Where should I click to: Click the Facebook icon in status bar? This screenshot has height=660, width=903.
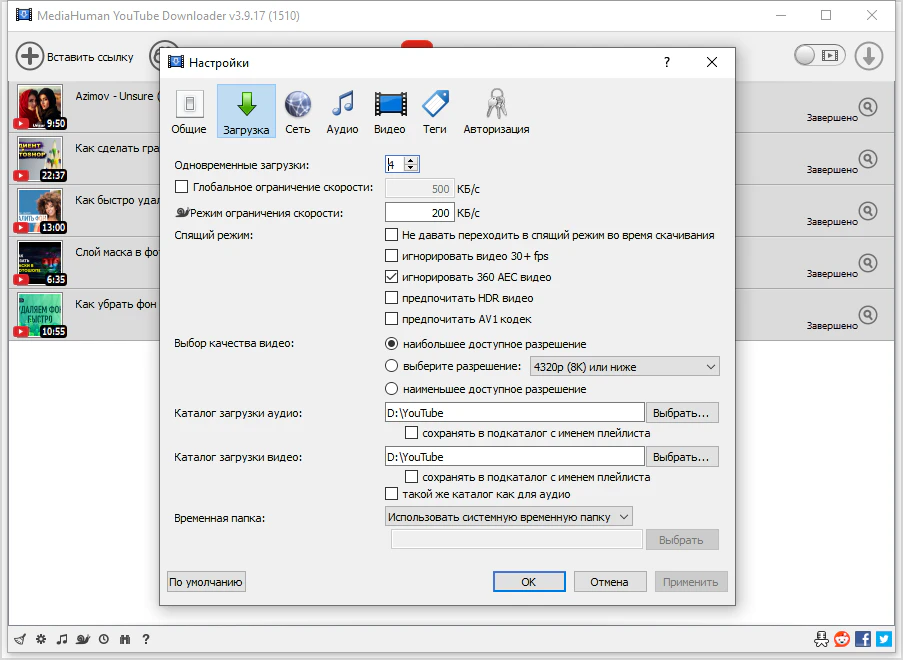pyautogui.click(x=863, y=639)
